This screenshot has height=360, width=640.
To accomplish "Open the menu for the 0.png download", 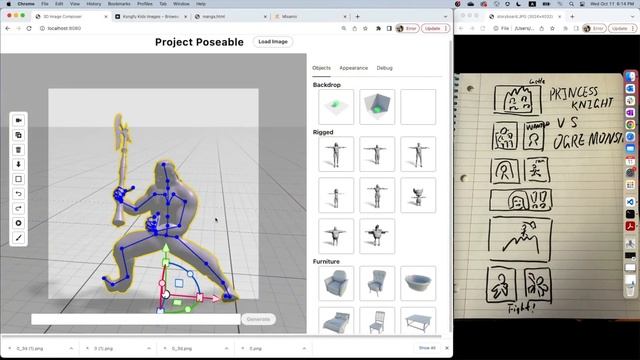I will tap(304, 349).
